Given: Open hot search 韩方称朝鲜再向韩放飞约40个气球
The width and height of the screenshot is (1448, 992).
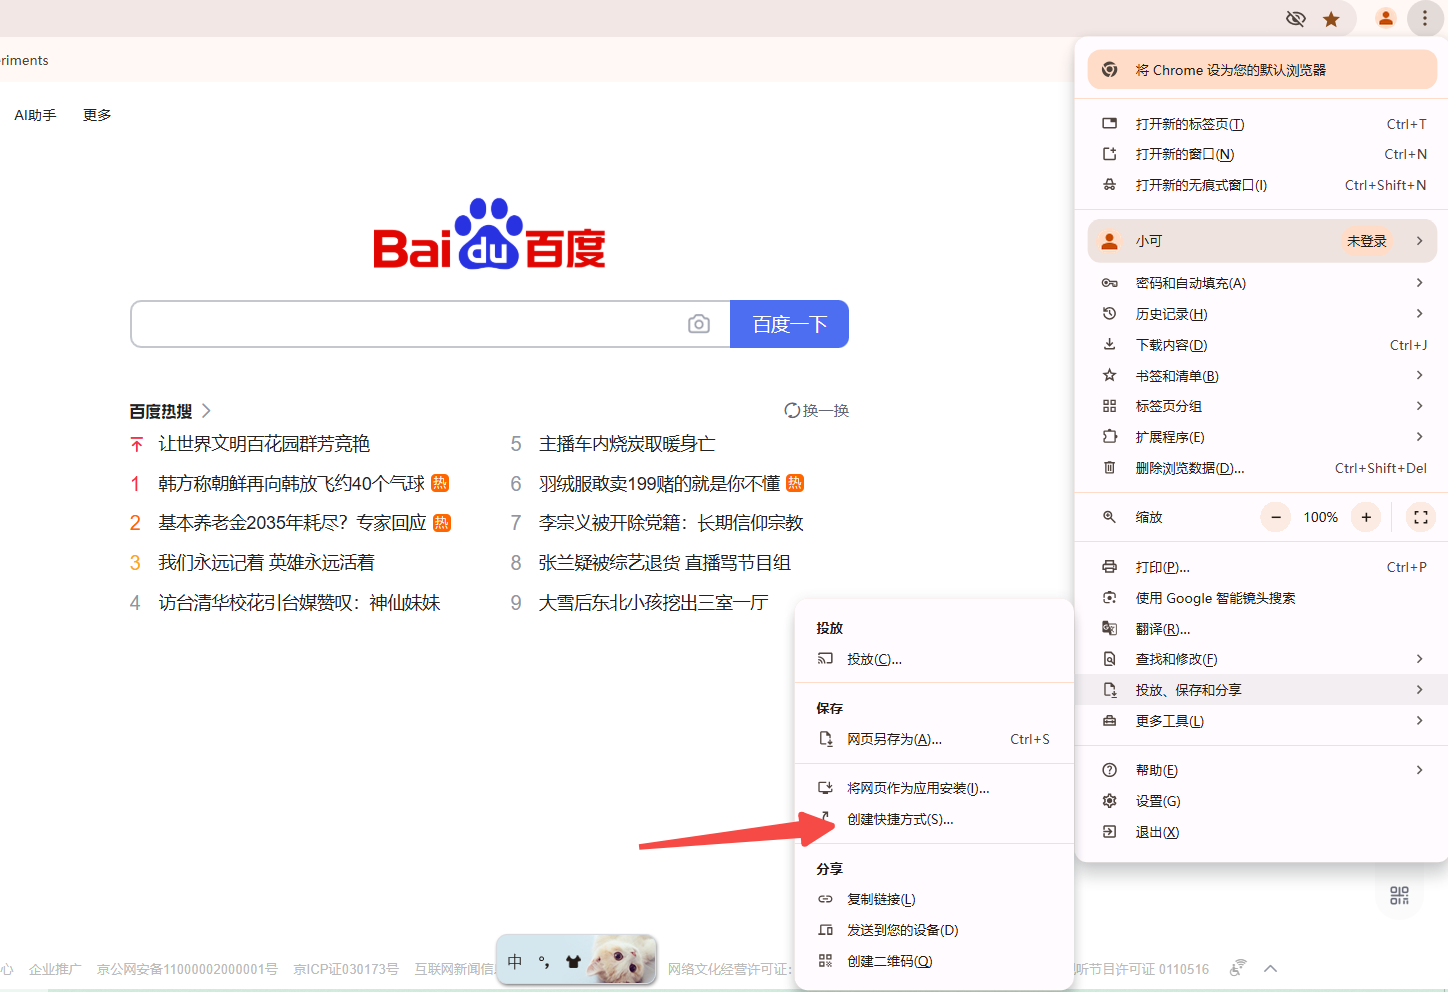Looking at the screenshot, I should click(x=291, y=483).
